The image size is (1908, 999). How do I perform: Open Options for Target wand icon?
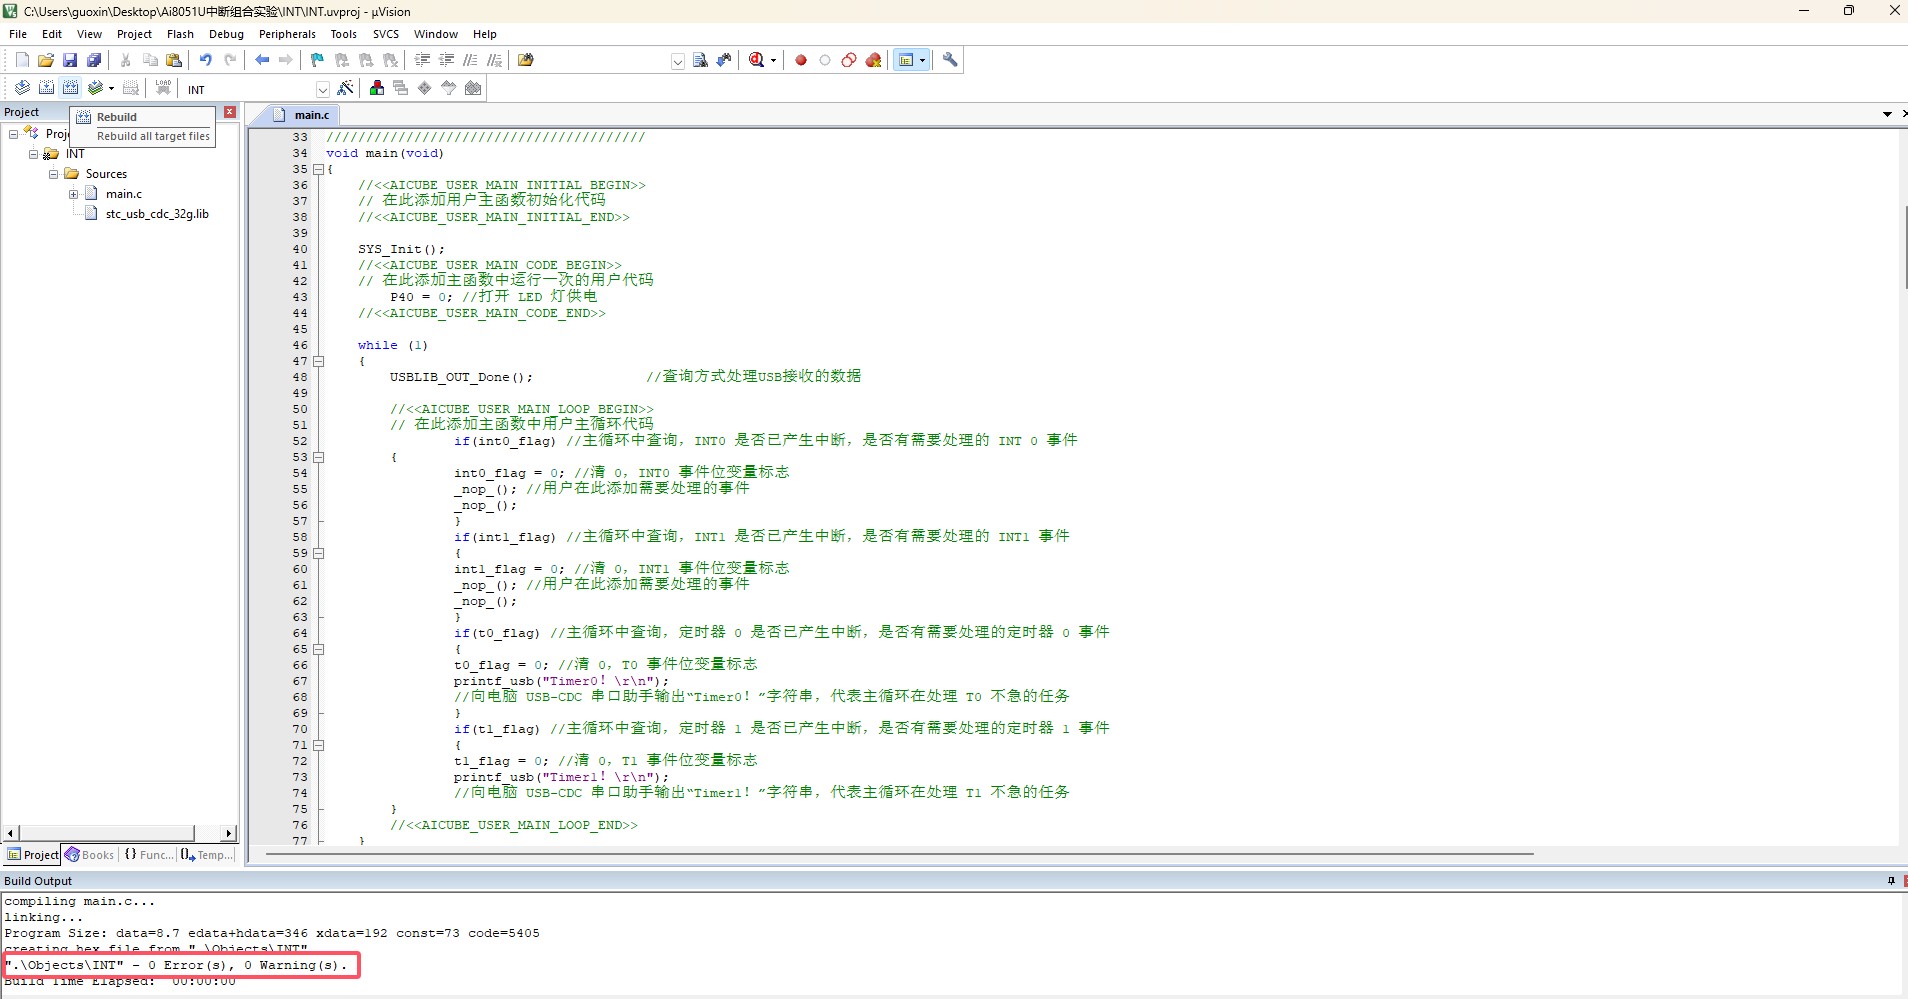coord(345,89)
